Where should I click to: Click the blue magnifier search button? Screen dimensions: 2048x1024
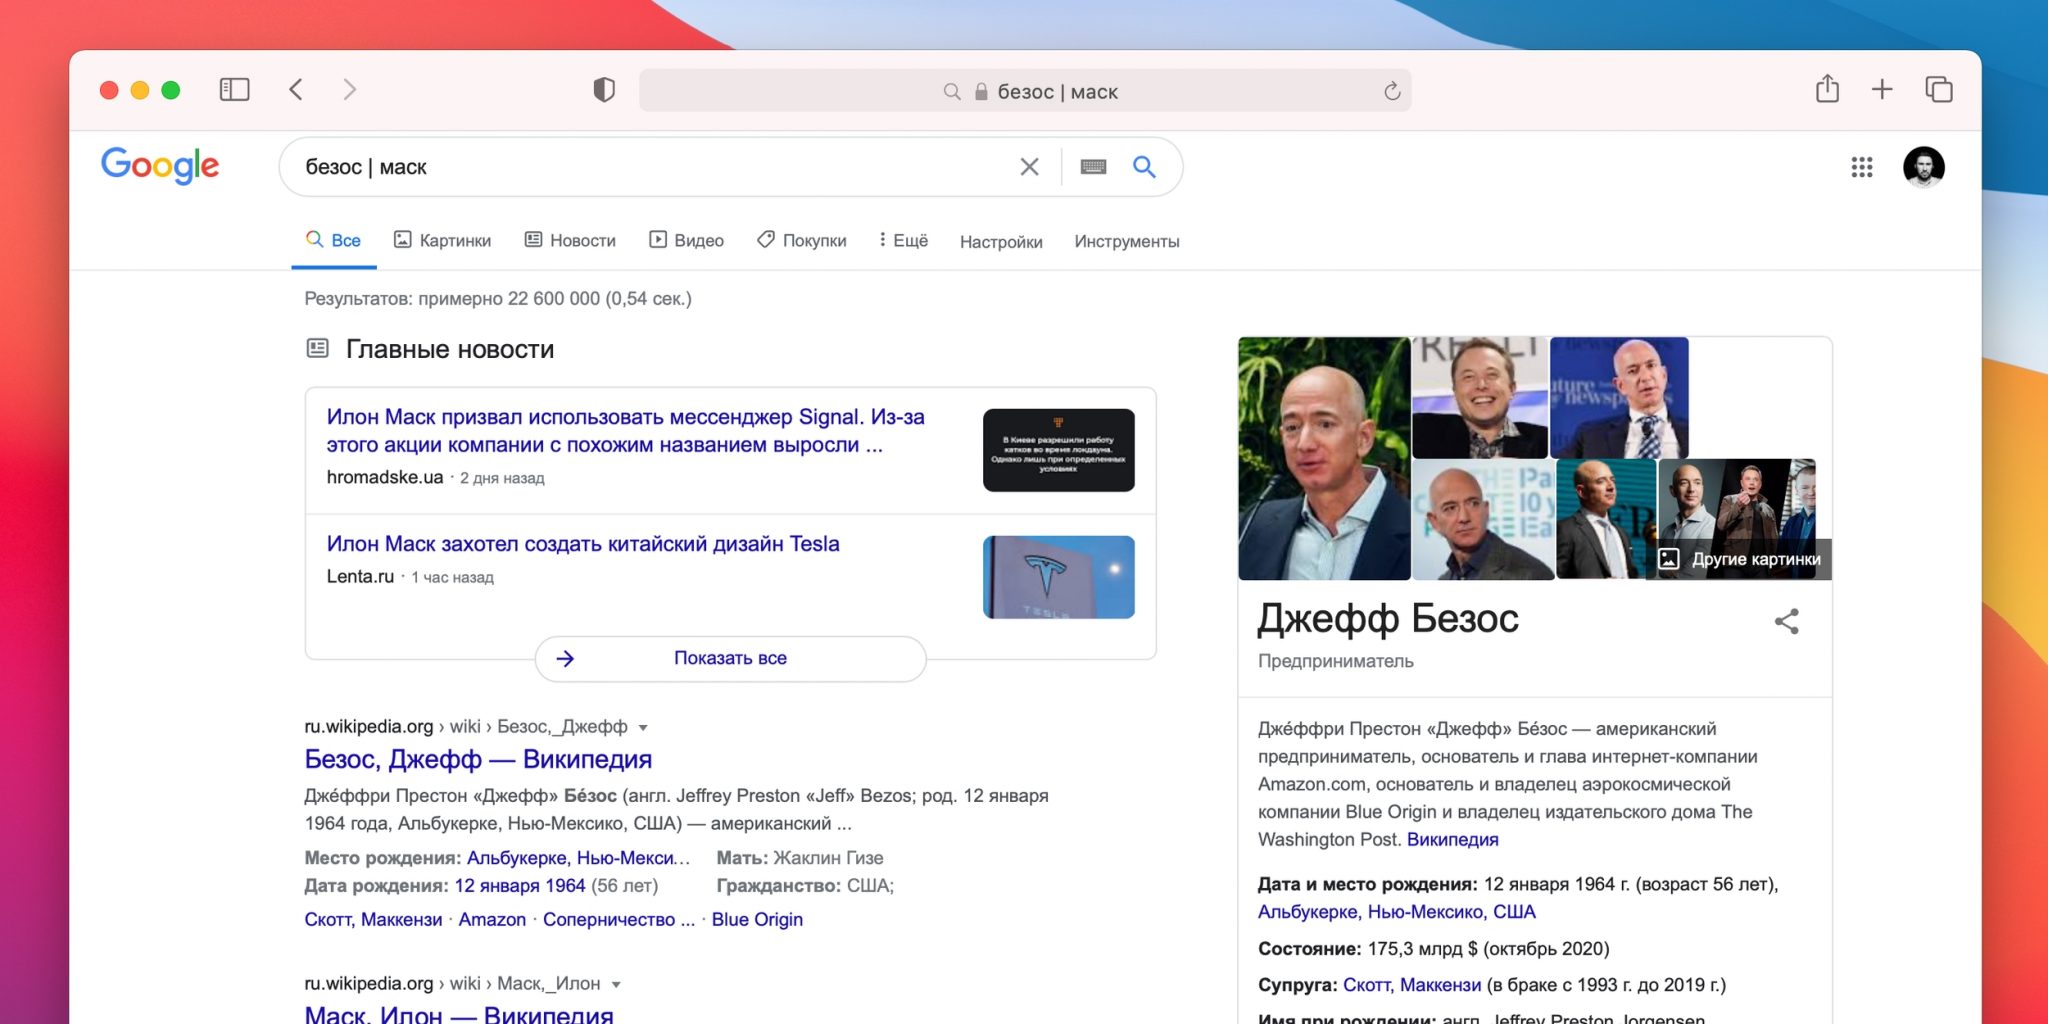pyautogui.click(x=1144, y=167)
